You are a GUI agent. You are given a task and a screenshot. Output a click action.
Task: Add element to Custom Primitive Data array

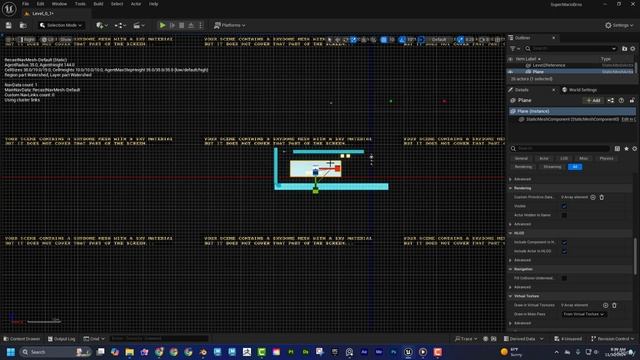click(593, 197)
